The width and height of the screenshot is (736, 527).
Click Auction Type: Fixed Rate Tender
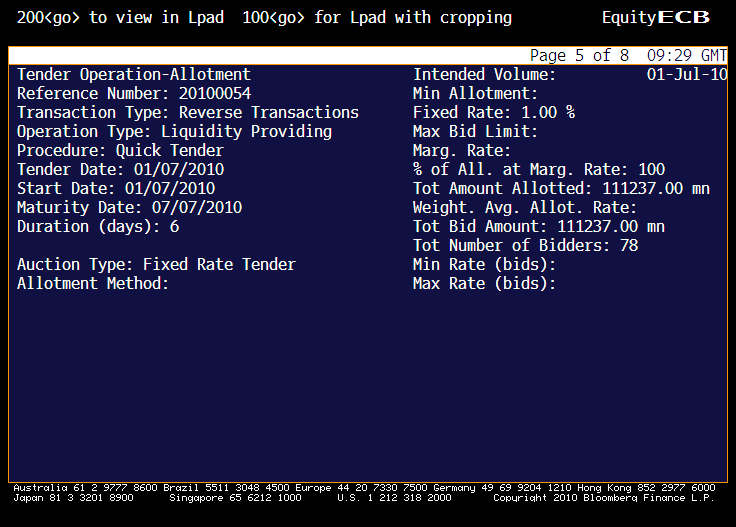point(156,265)
